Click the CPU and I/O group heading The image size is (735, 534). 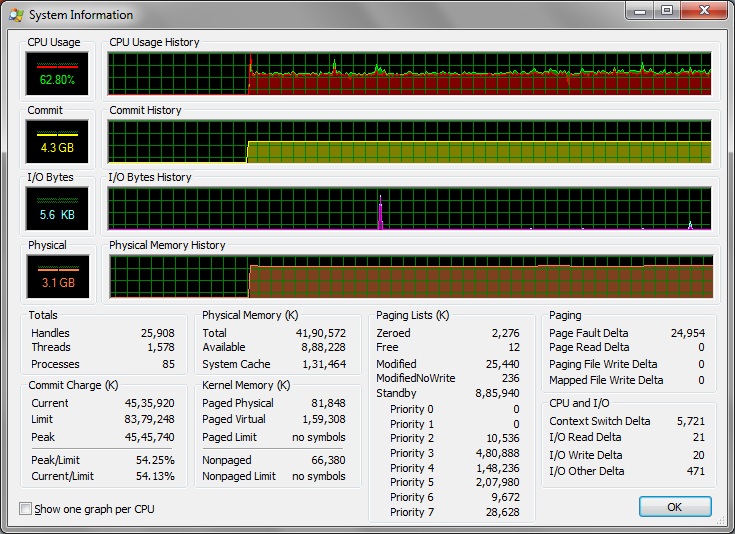(x=579, y=403)
